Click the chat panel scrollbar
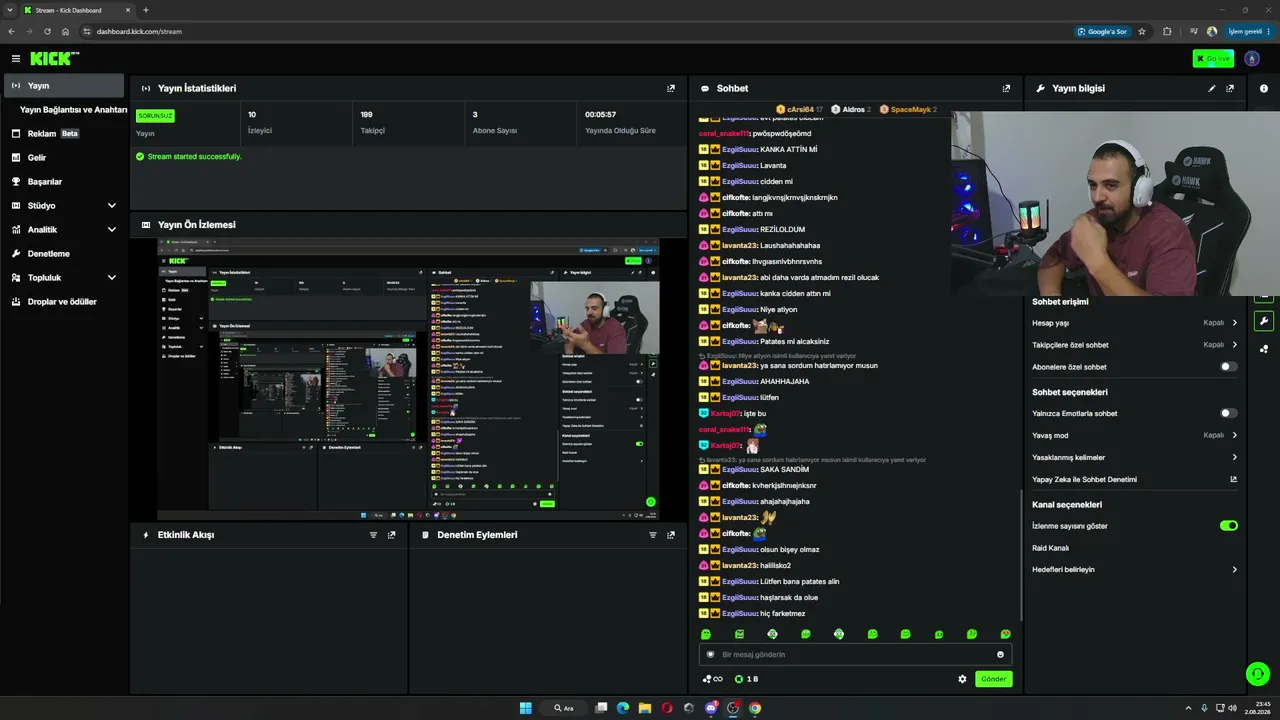Viewport: 1280px width, 720px height. click(x=1020, y=555)
